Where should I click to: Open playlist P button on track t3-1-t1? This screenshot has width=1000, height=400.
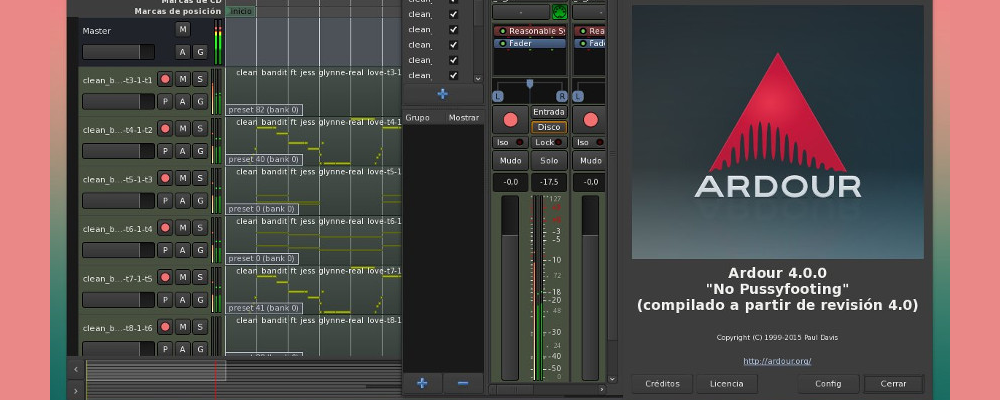165,101
